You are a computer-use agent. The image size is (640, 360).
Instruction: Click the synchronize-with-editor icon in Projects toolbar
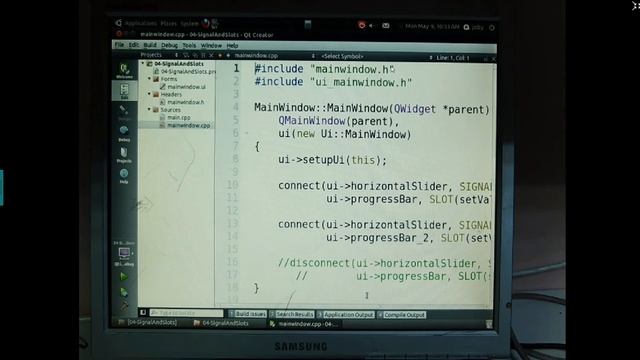pos(195,55)
